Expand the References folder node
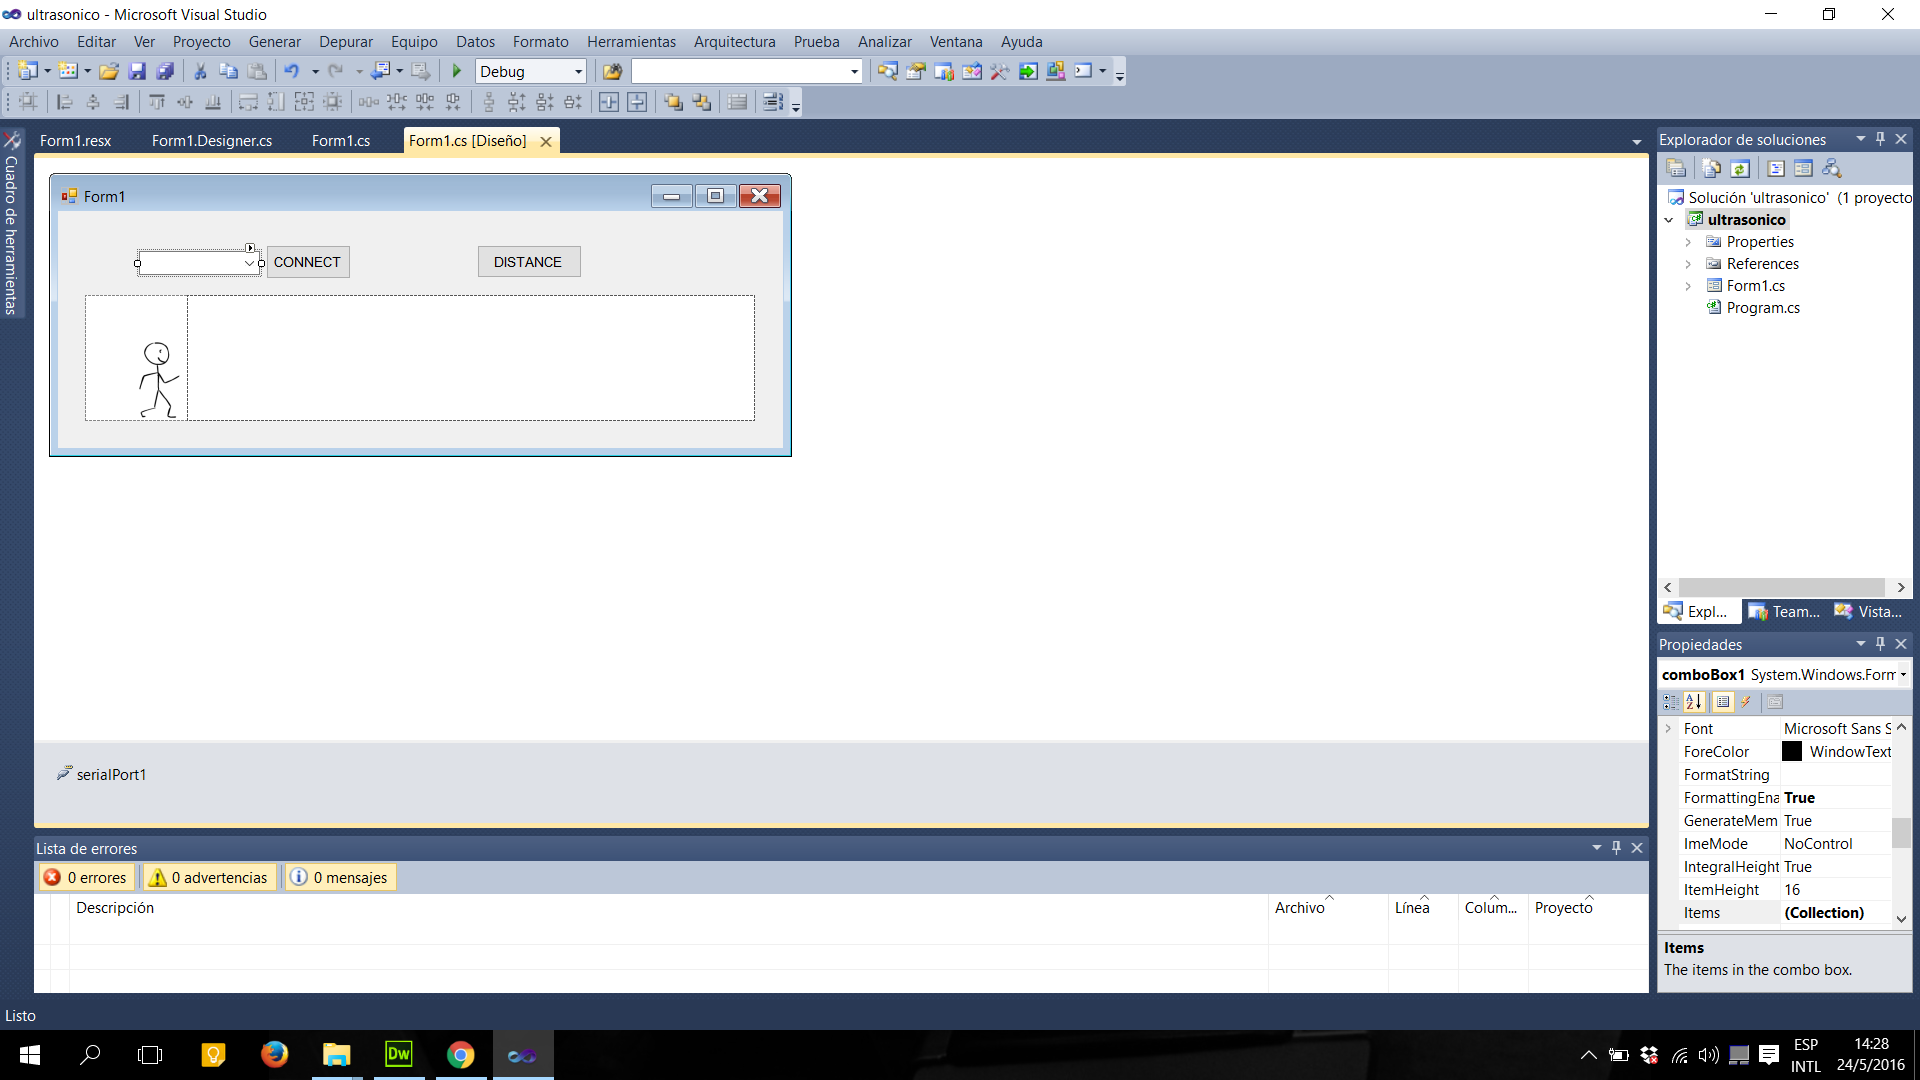This screenshot has height=1080, width=1920. (x=1688, y=264)
